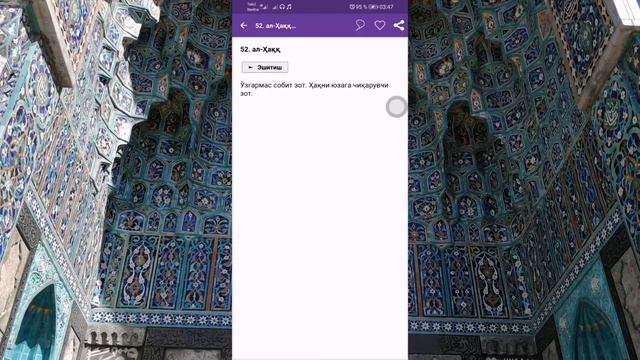Open the comment speech bubble icon

tap(360, 25)
